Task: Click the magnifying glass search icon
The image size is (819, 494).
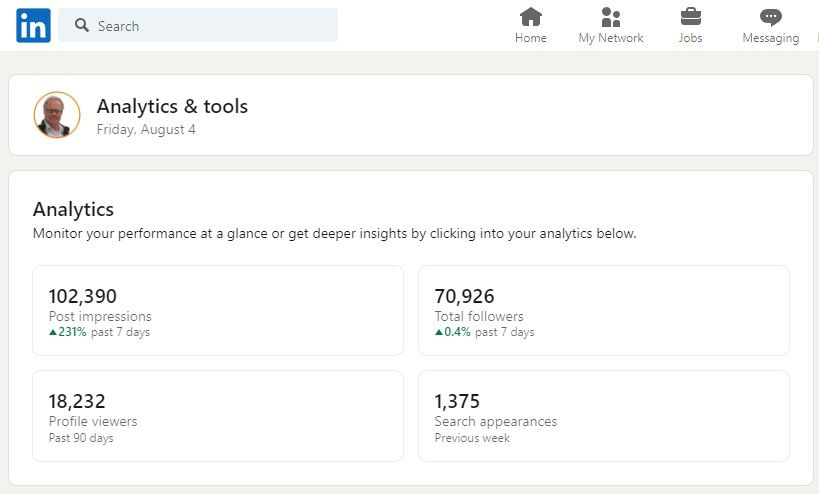Action: click(x=81, y=25)
